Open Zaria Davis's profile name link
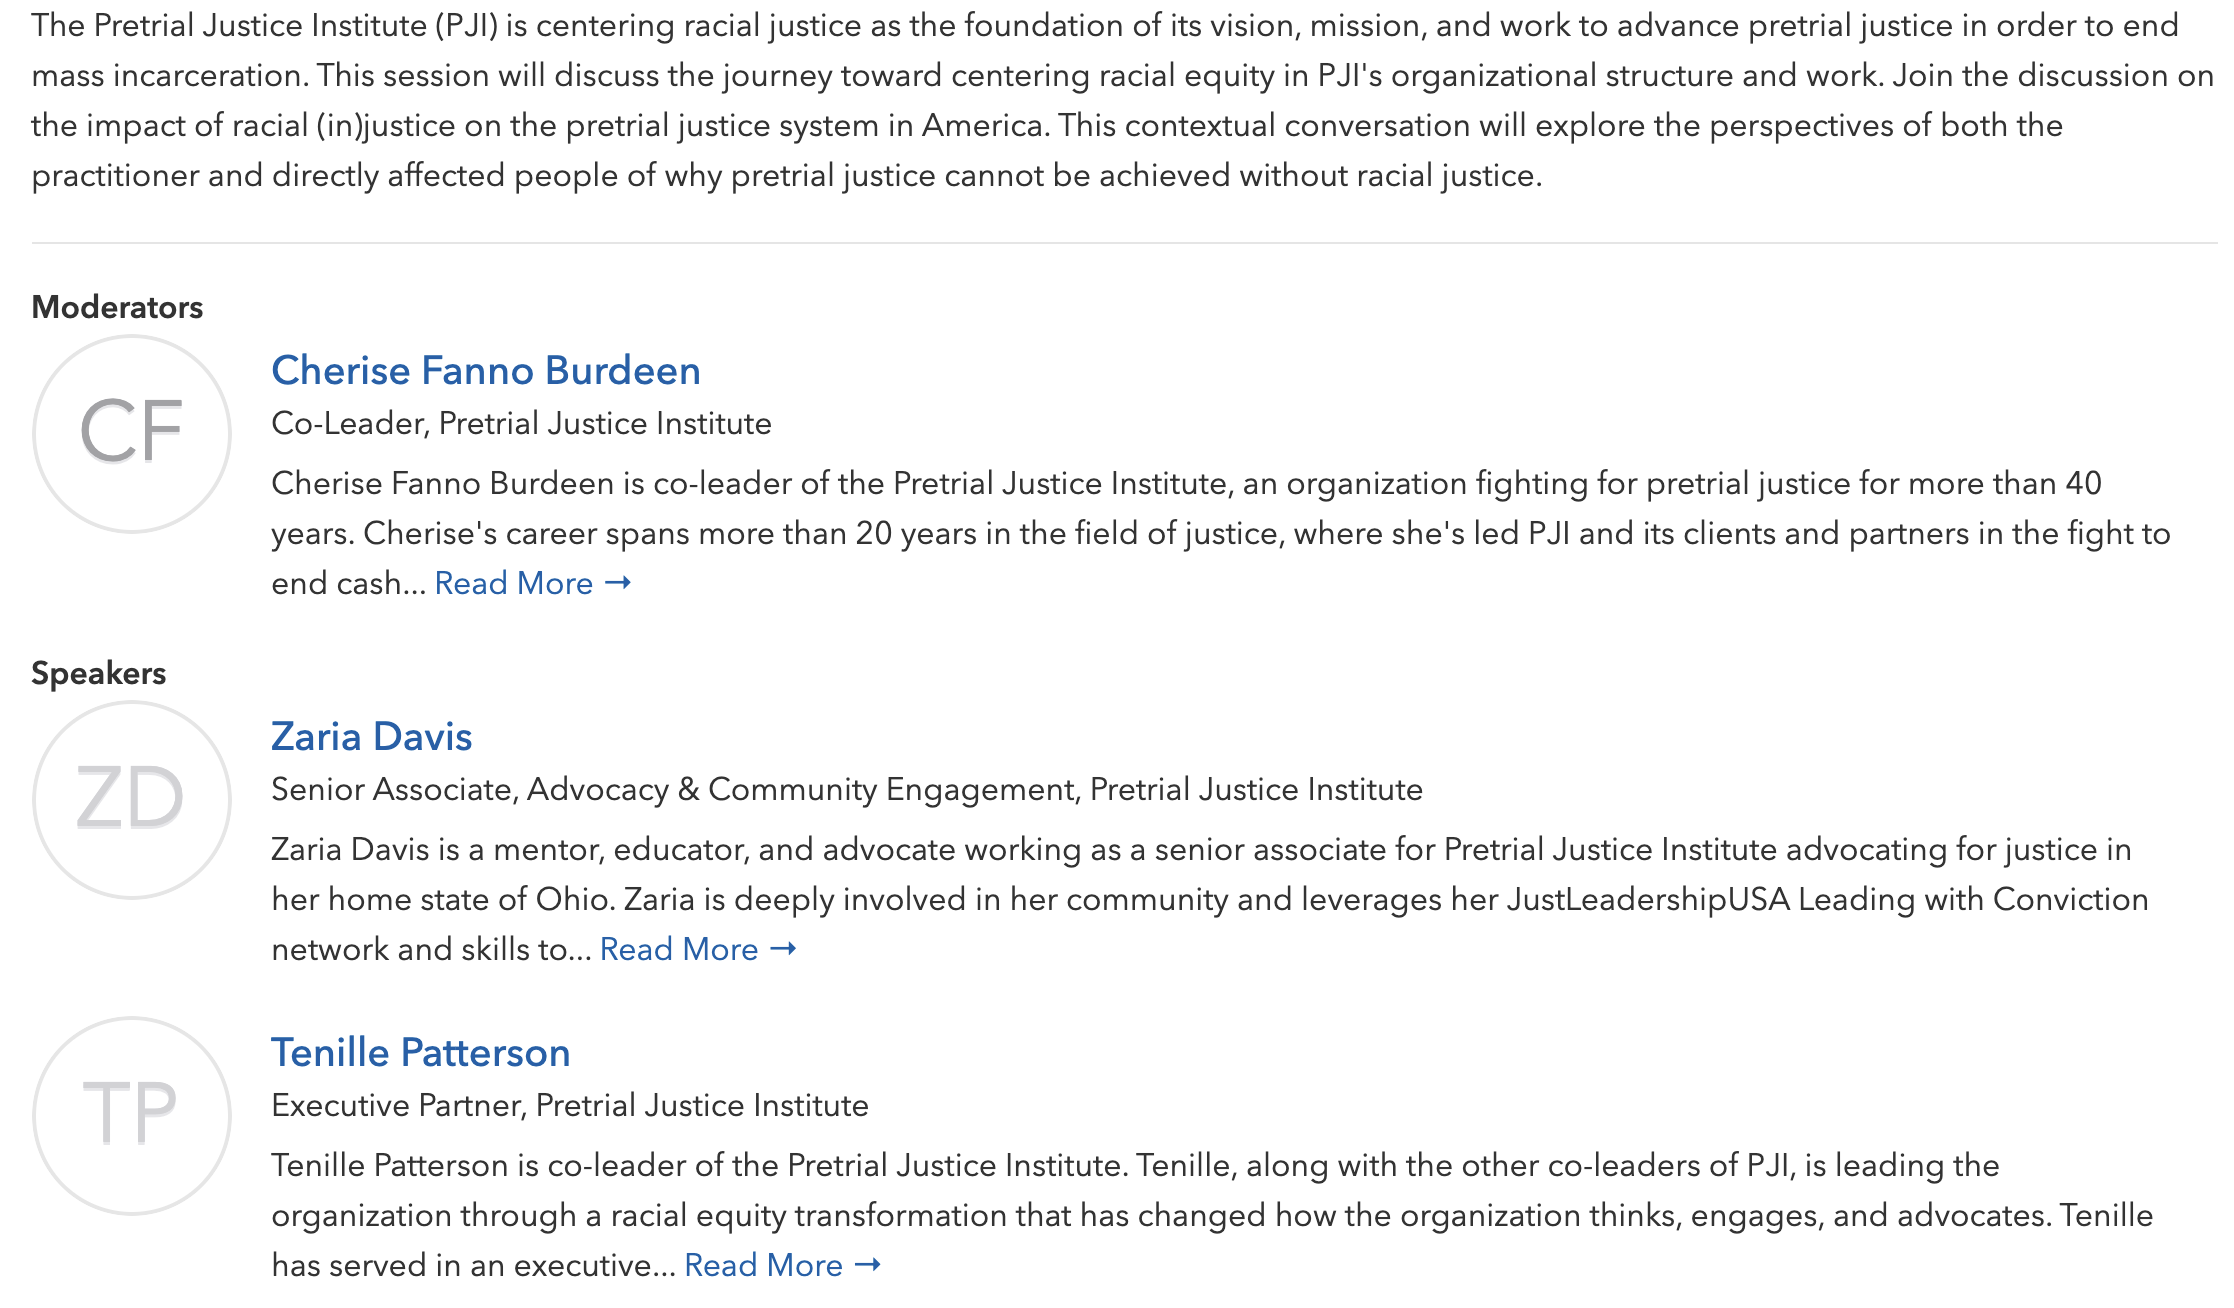Image resolution: width=2234 pixels, height=1308 pixels. point(372,736)
